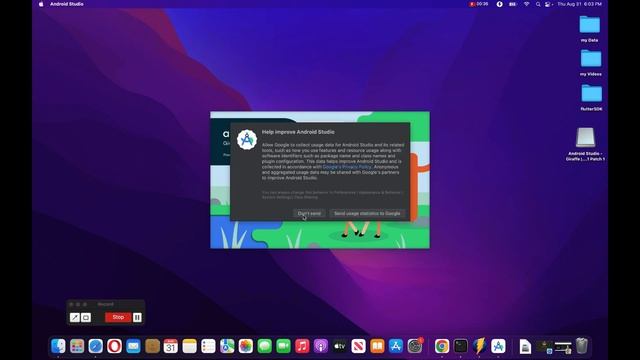Click the battery status icon
The width and height of the screenshot is (640, 360).
(x=512, y=4)
